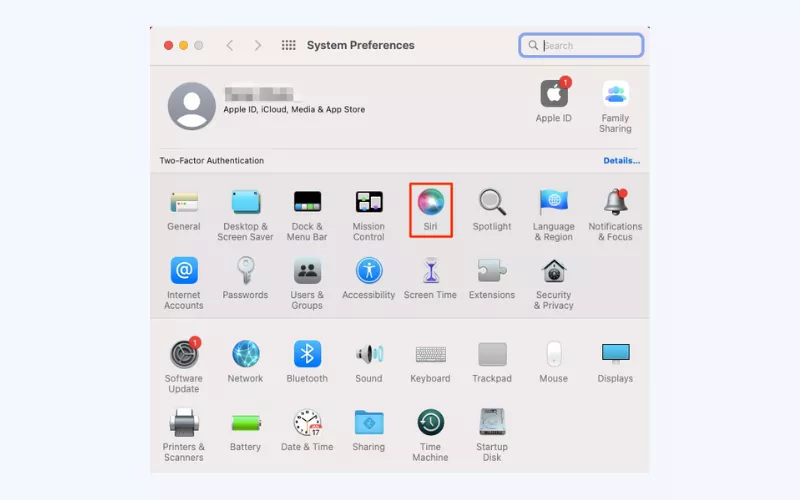This screenshot has height=500, width=800.
Task: Close the System Preferences window
Action: [168, 45]
